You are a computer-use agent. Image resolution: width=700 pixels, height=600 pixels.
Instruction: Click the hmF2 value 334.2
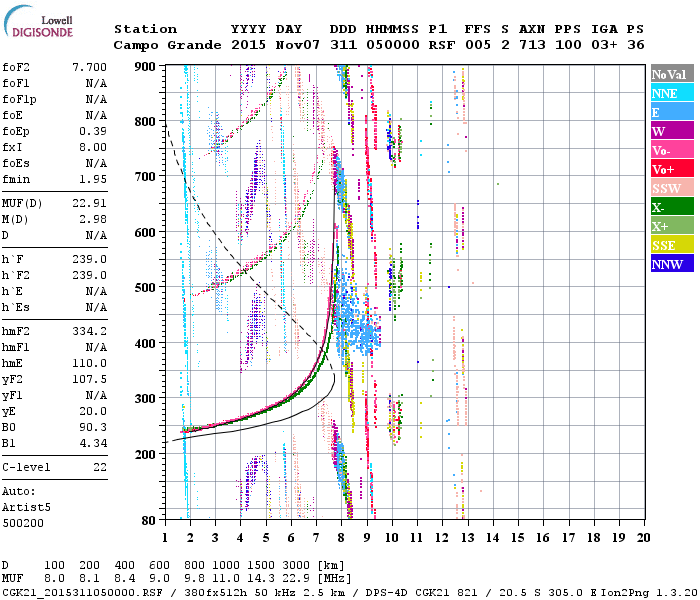click(x=89, y=331)
